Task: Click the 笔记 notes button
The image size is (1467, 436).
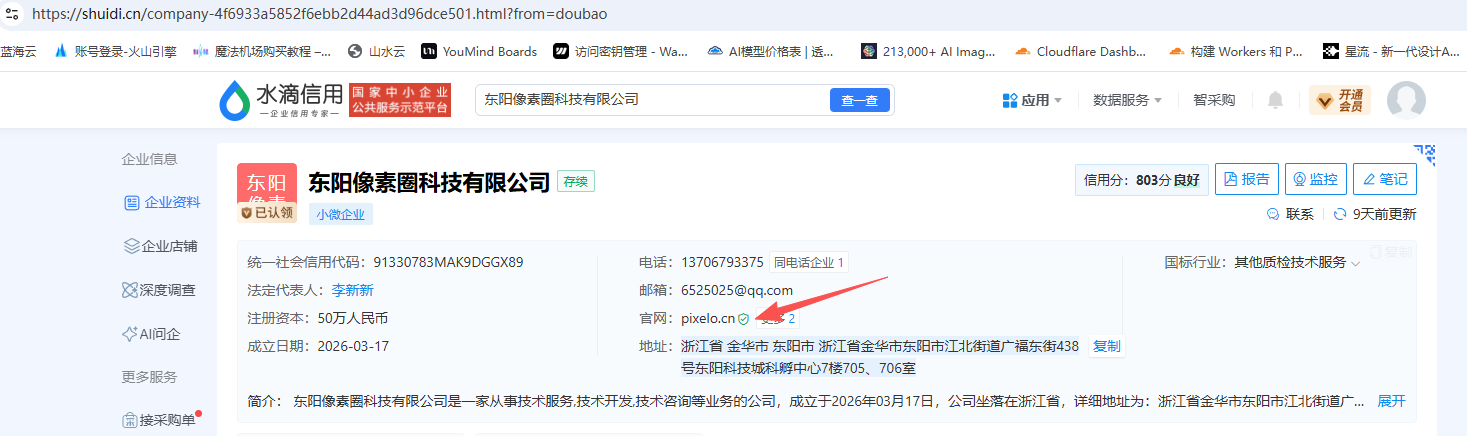Action: tap(1385, 180)
